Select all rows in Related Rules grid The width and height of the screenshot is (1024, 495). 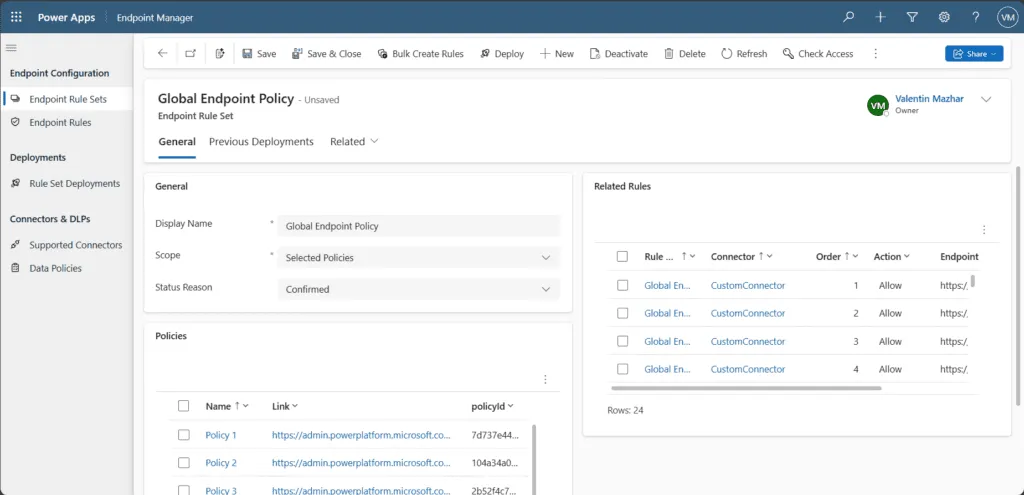point(622,257)
